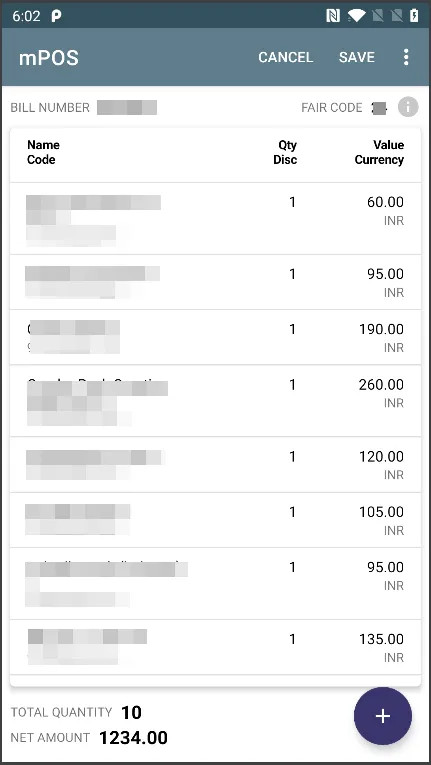Image resolution: width=431 pixels, height=765 pixels.
Task: Tap the Wi-Fi status bar icon
Action: (357, 16)
